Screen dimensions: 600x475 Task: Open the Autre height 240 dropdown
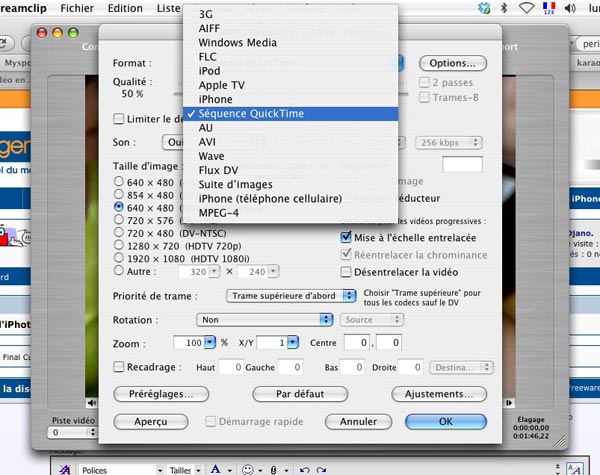pyautogui.click(x=273, y=271)
